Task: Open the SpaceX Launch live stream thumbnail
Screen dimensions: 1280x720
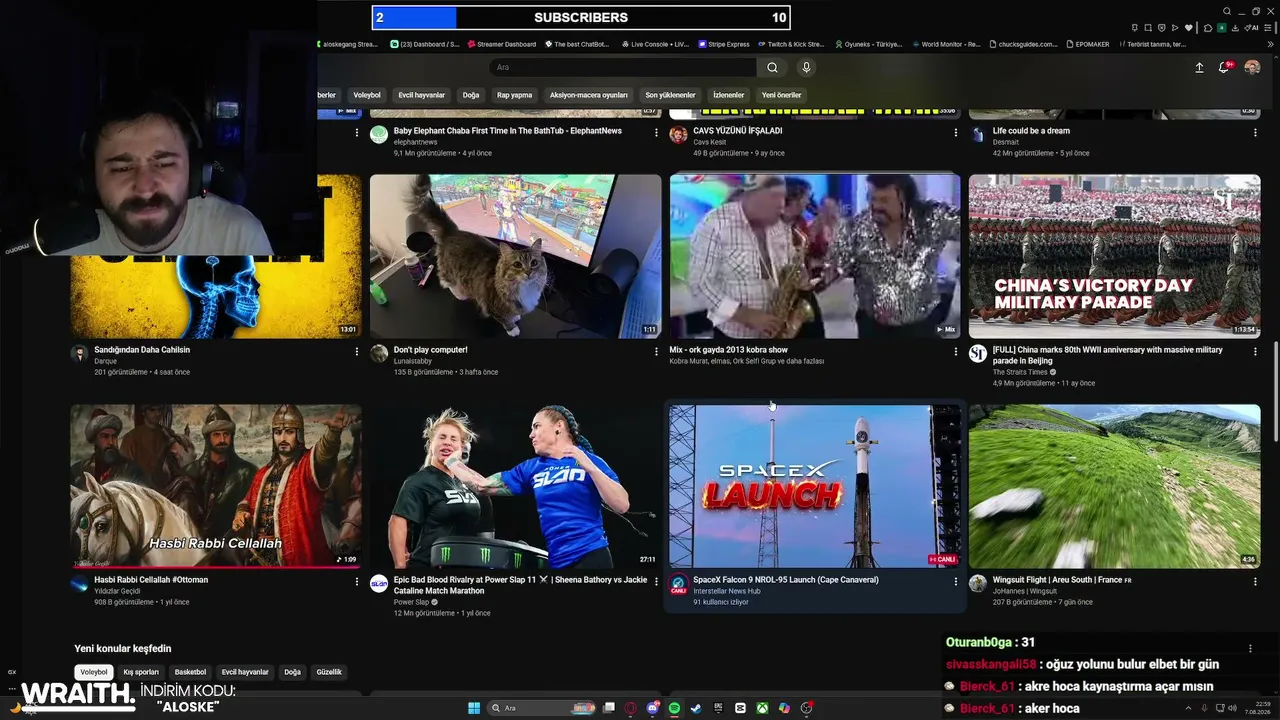Action: 815,486
